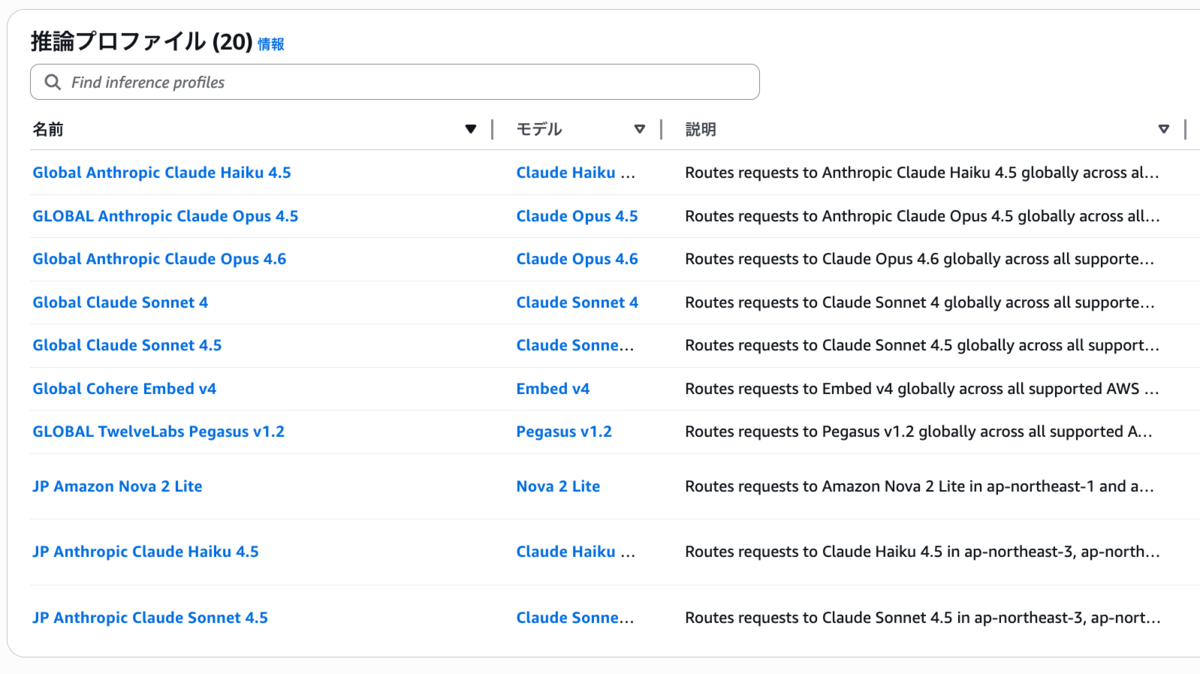Focus the Find inference profiles field
The width and height of the screenshot is (1200, 674).
(x=395, y=82)
